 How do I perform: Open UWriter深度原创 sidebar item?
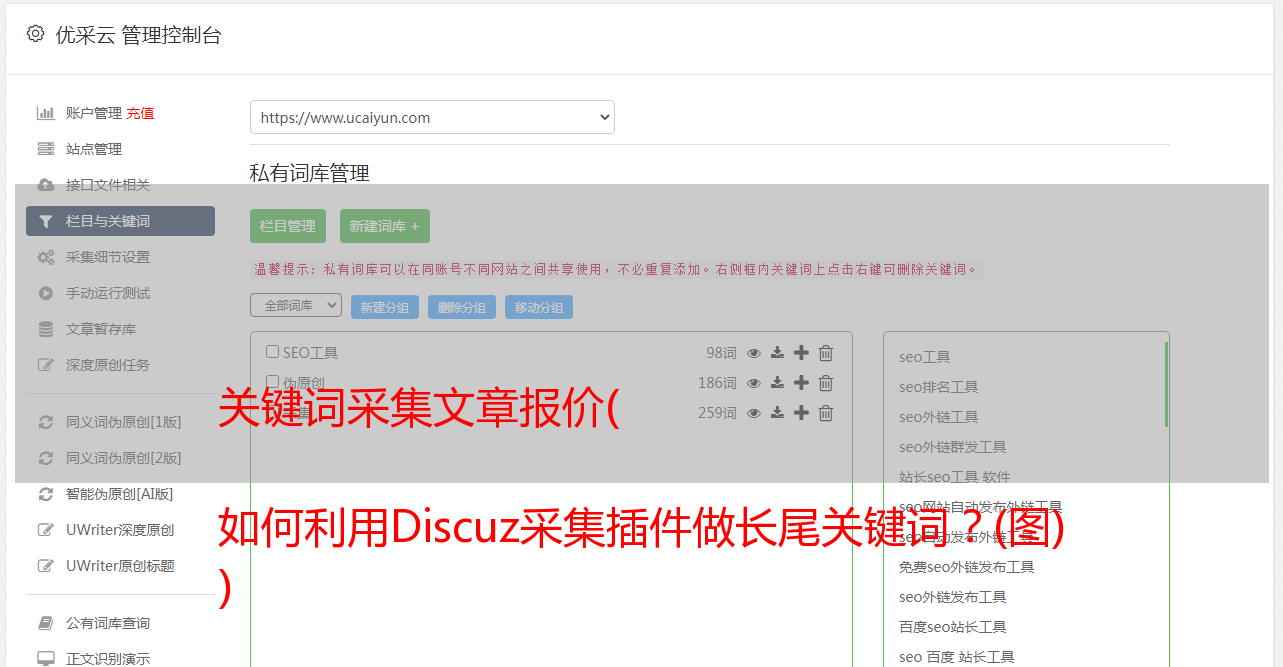coord(120,530)
